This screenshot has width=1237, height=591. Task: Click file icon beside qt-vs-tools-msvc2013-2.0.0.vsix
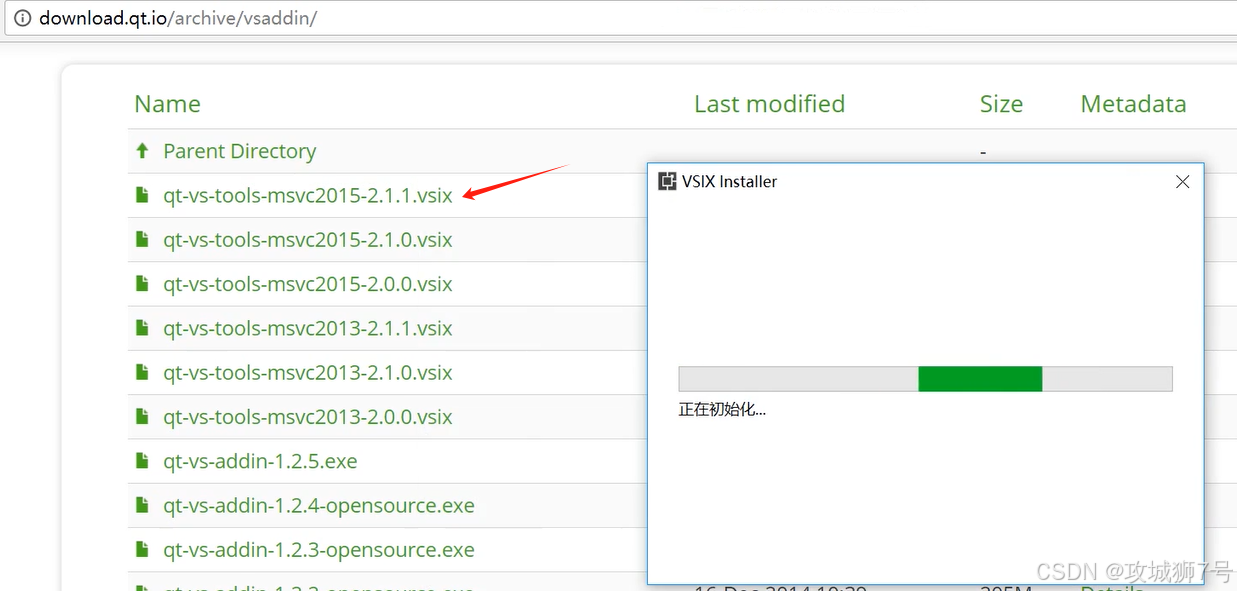(142, 416)
